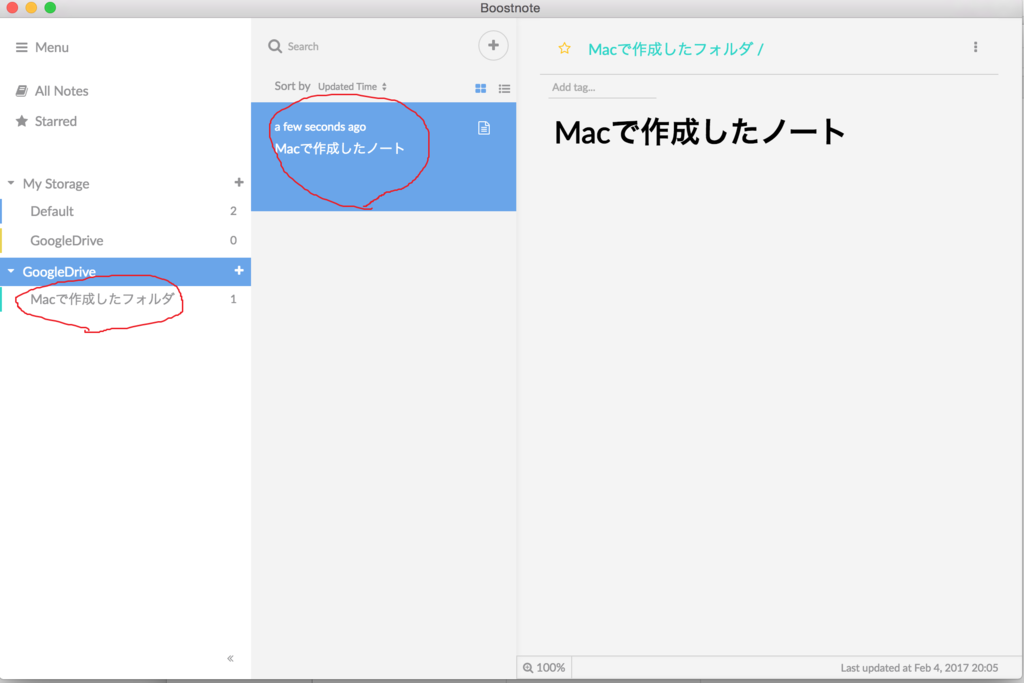Click the Last updated timestamp text
This screenshot has height=683, width=1024.
click(x=919, y=668)
